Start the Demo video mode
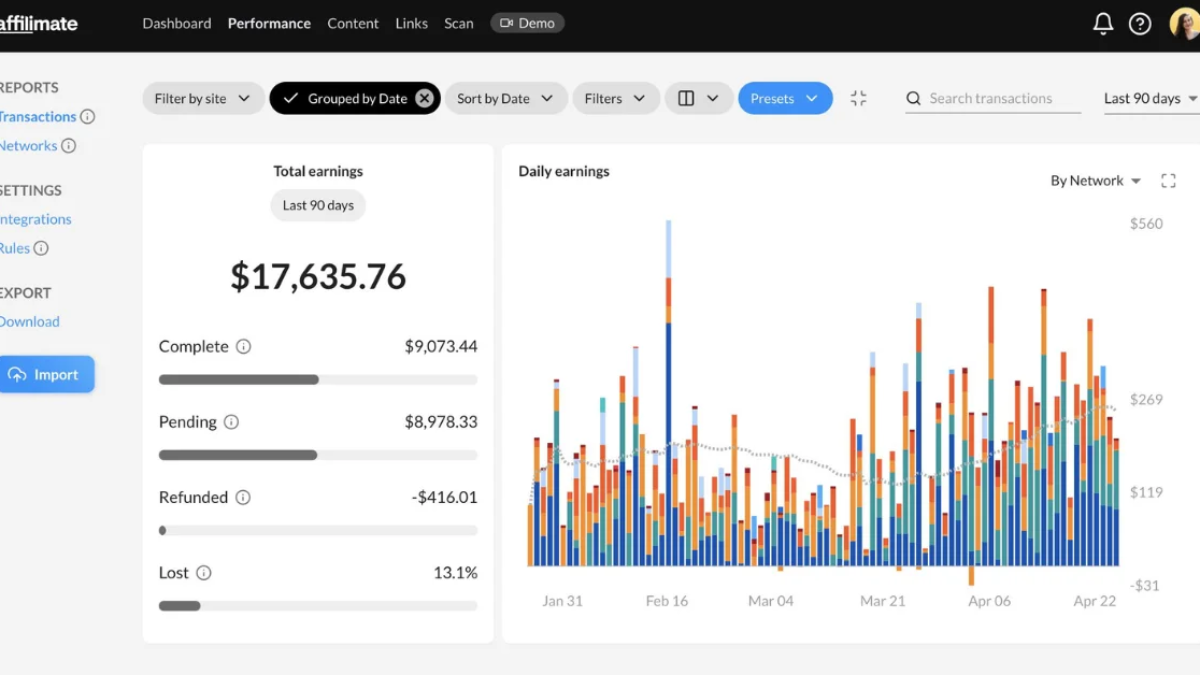The image size is (1200, 675). (527, 23)
